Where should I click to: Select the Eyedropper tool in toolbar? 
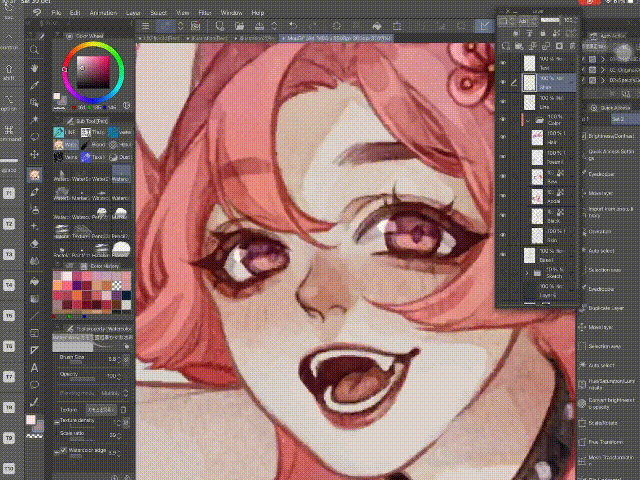click(35, 85)
